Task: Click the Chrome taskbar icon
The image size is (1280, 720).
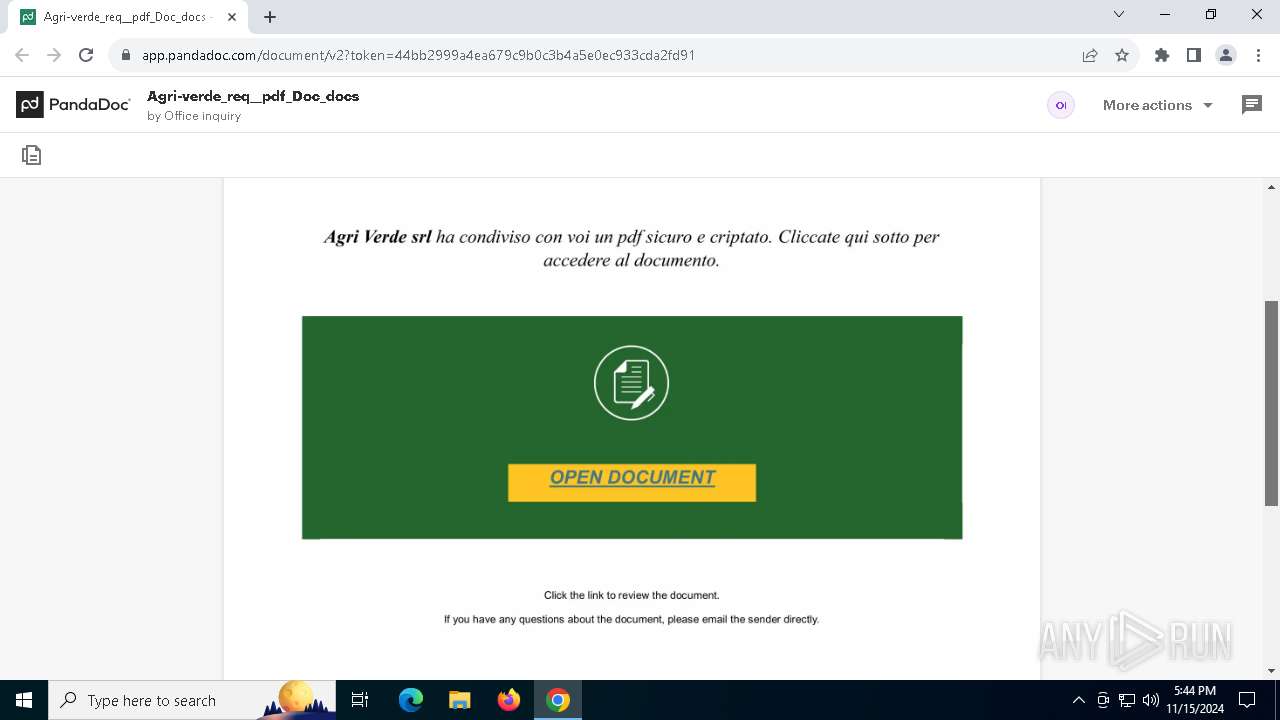Action: point(558,700)
